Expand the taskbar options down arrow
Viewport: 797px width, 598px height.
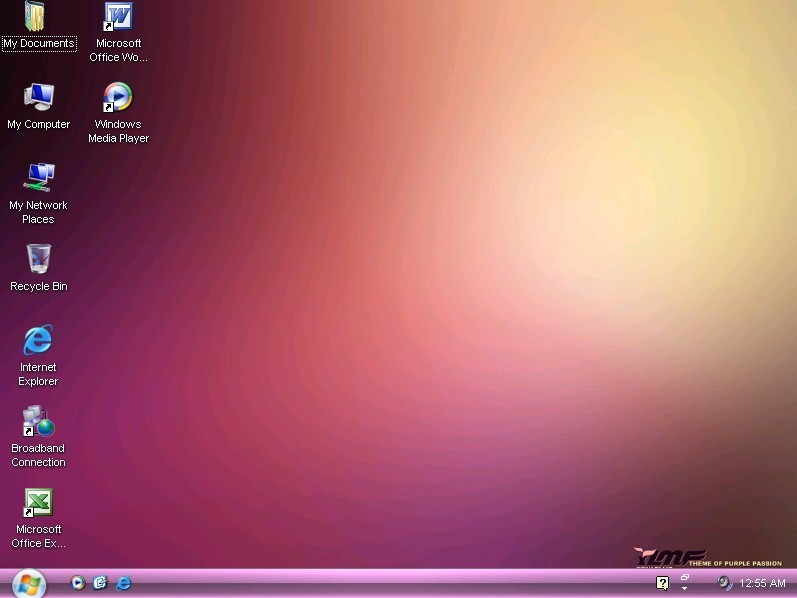pos(685,589)
